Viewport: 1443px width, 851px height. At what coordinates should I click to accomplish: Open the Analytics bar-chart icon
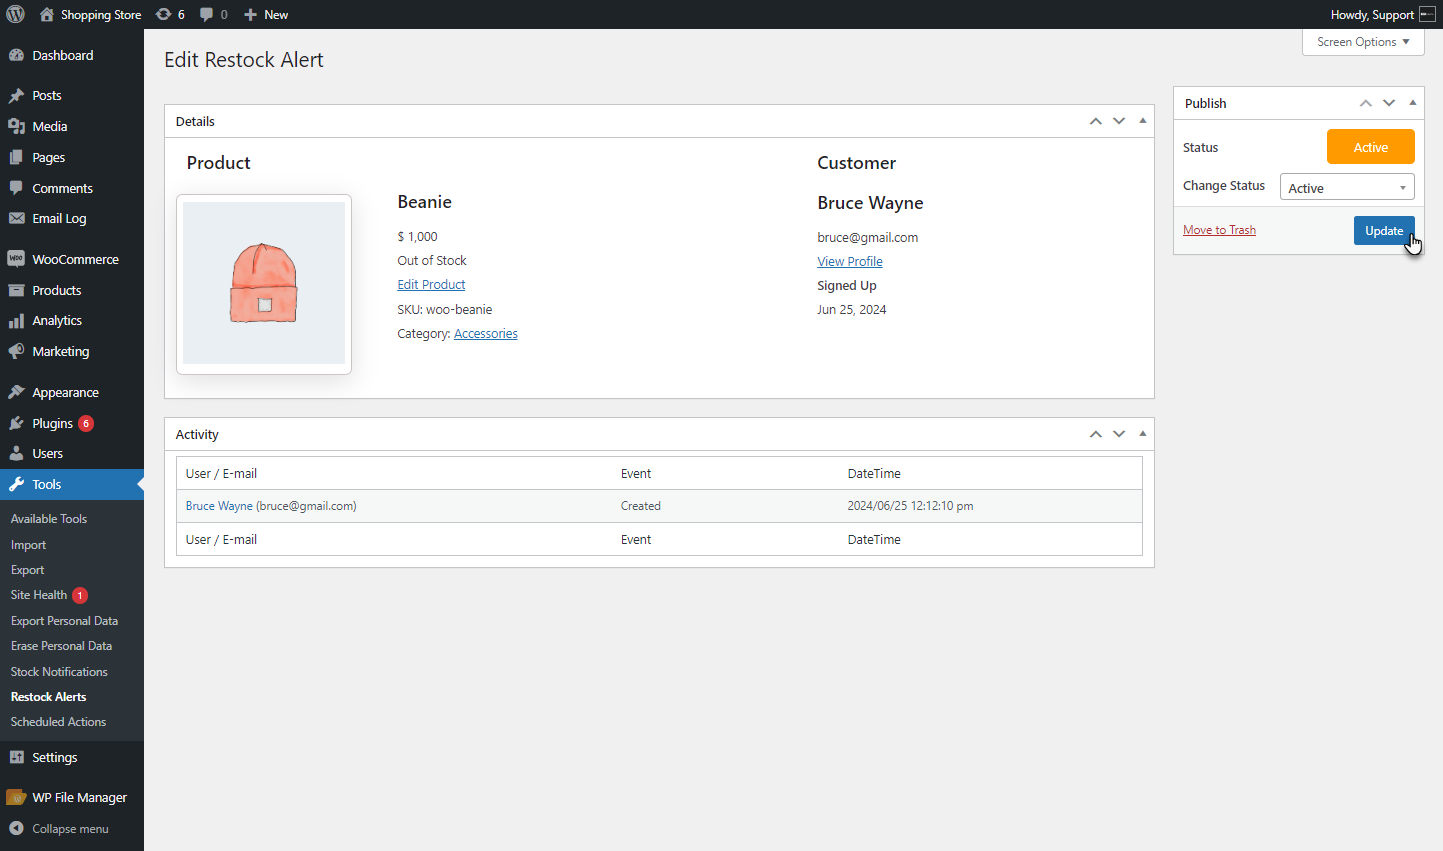(16, 320)
